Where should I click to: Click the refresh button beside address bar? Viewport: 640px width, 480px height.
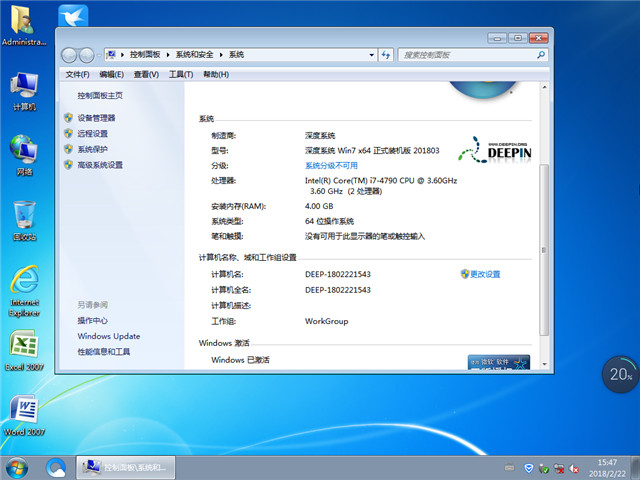coord(386,55)
